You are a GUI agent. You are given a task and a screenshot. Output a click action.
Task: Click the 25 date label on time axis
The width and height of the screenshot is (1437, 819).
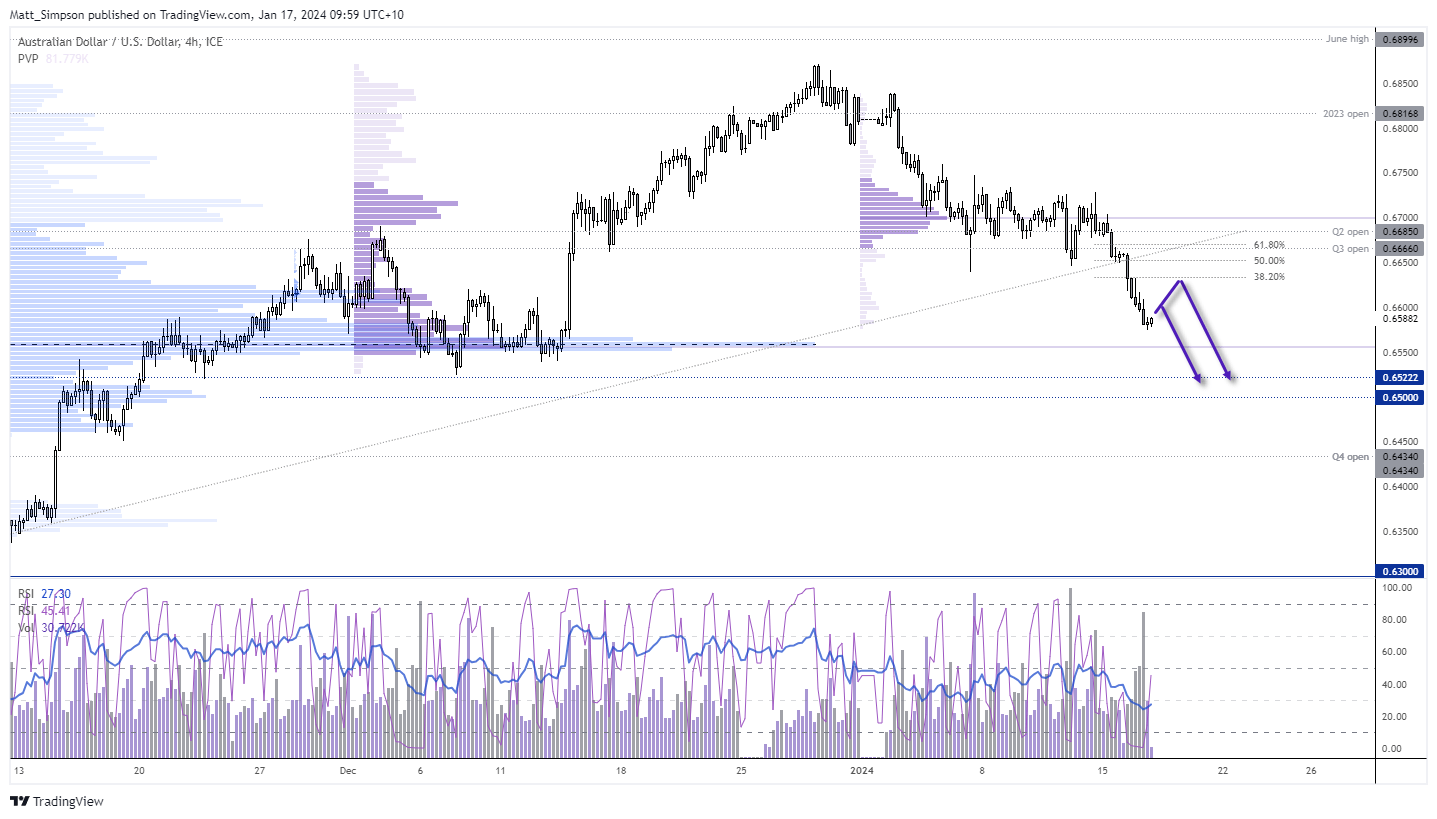pyautogui.click(x=741, y=771)
